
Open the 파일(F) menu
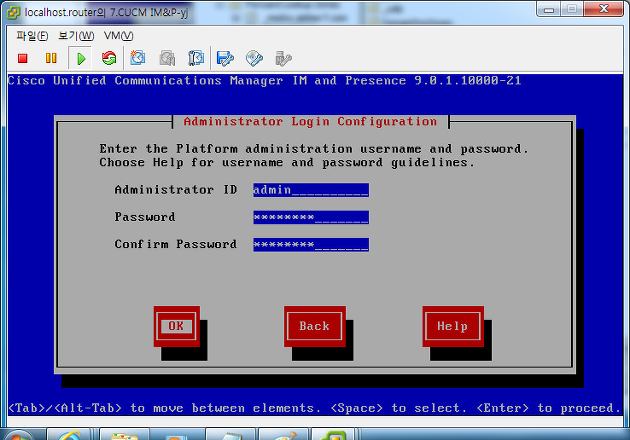(x=32, y=36)
